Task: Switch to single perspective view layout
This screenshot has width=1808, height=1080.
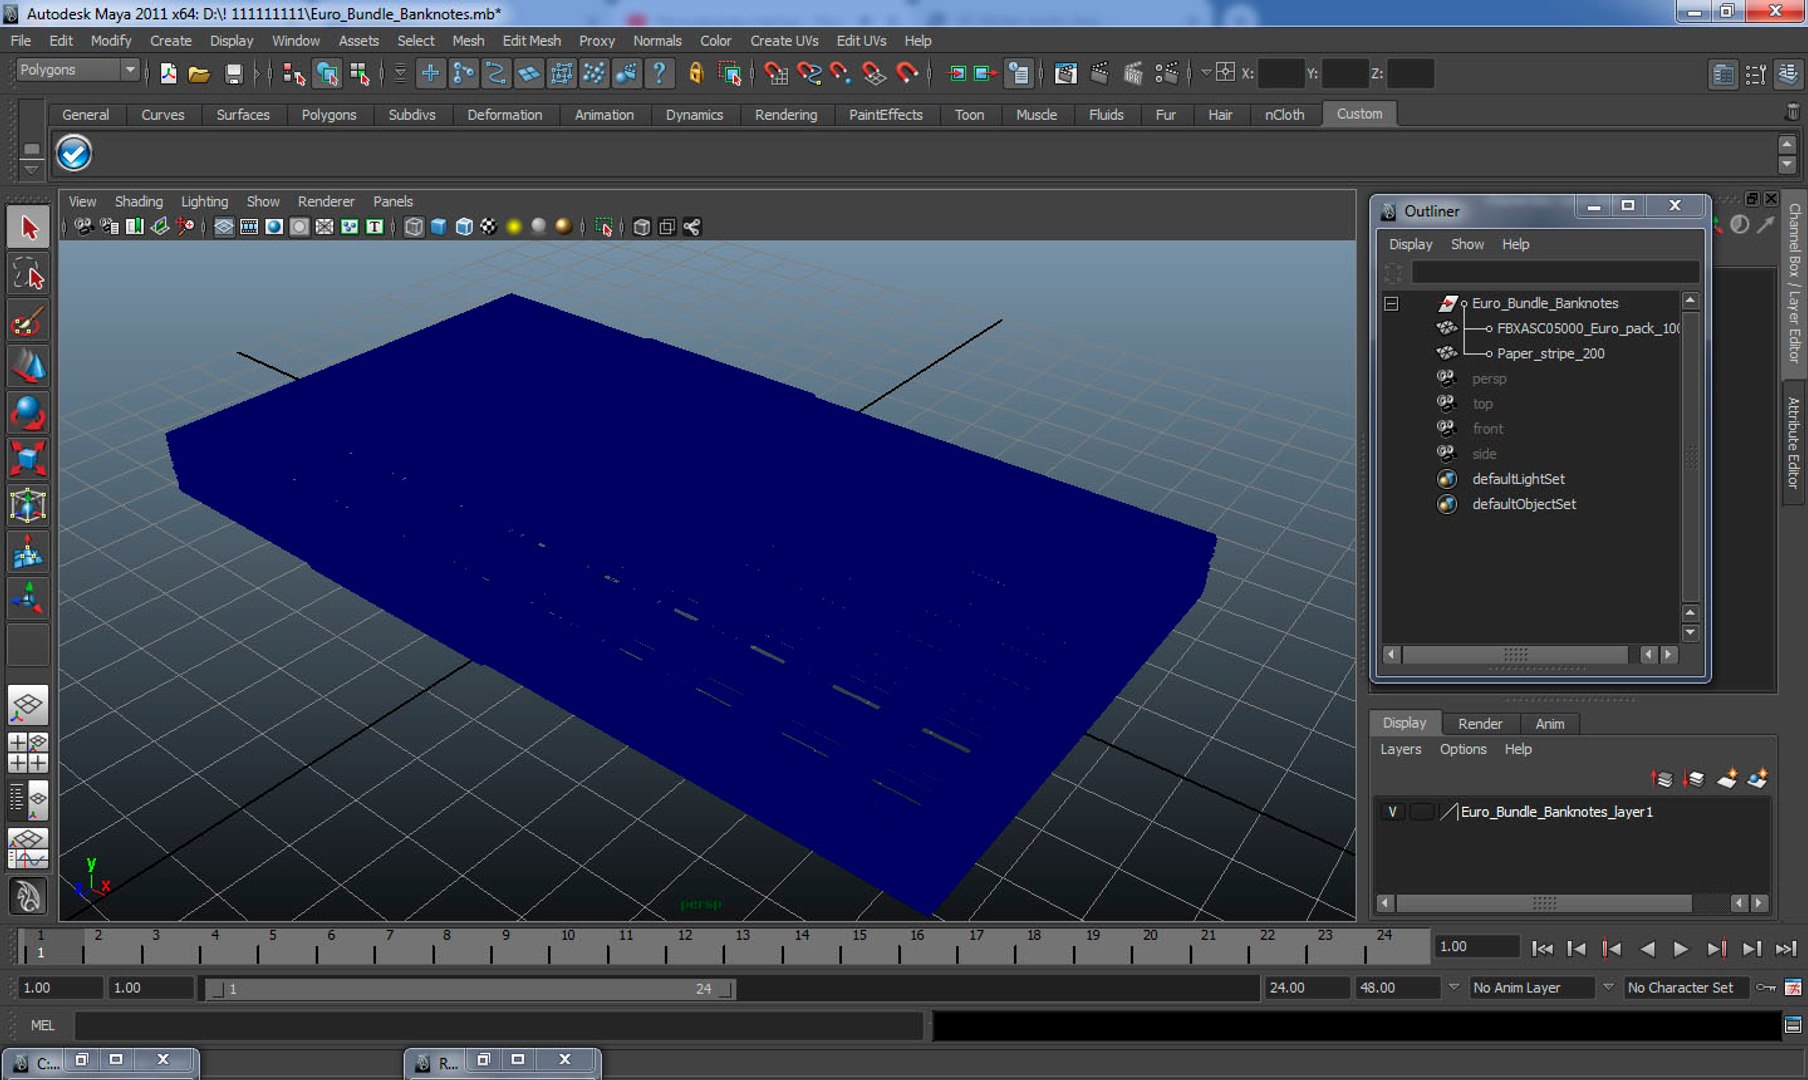Action: [x=28, y=706]
